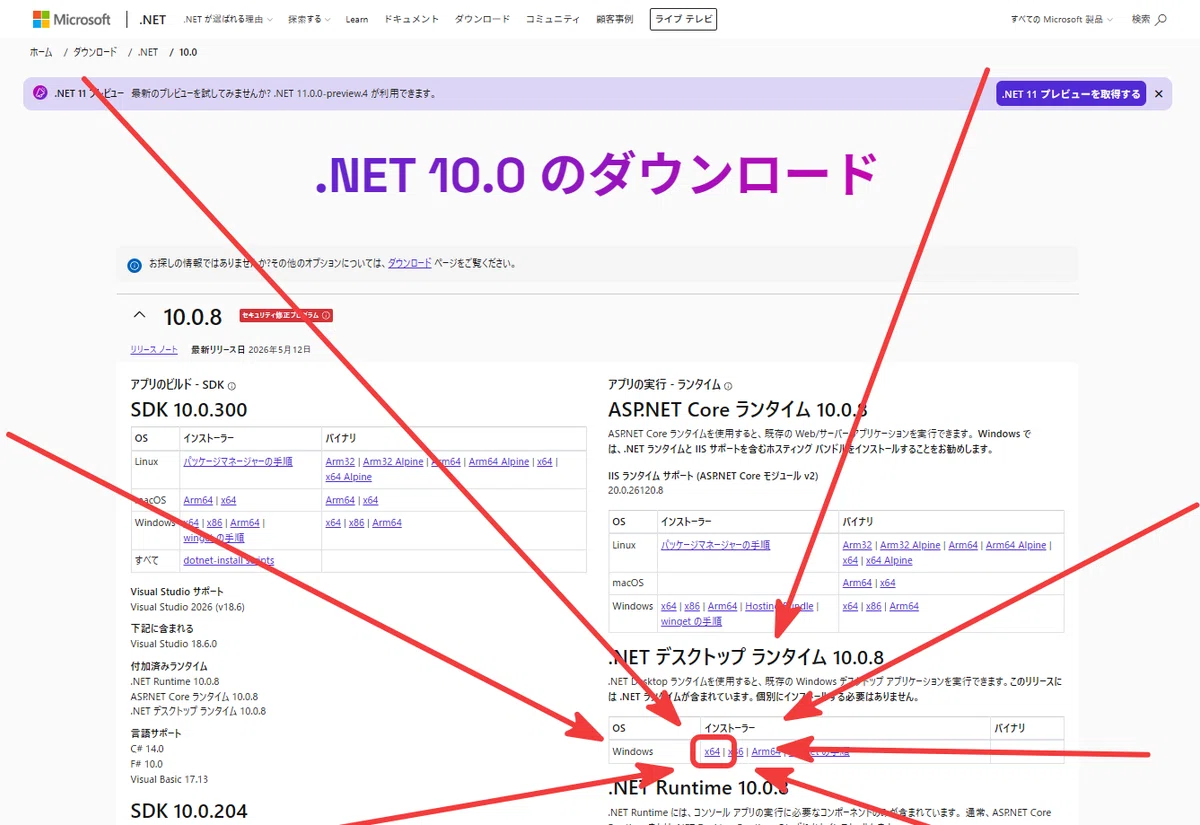Viewport: 1200px width, 825px height.
Task: Open the コミュニティ nav item
Action: click(x=552, y=19)
